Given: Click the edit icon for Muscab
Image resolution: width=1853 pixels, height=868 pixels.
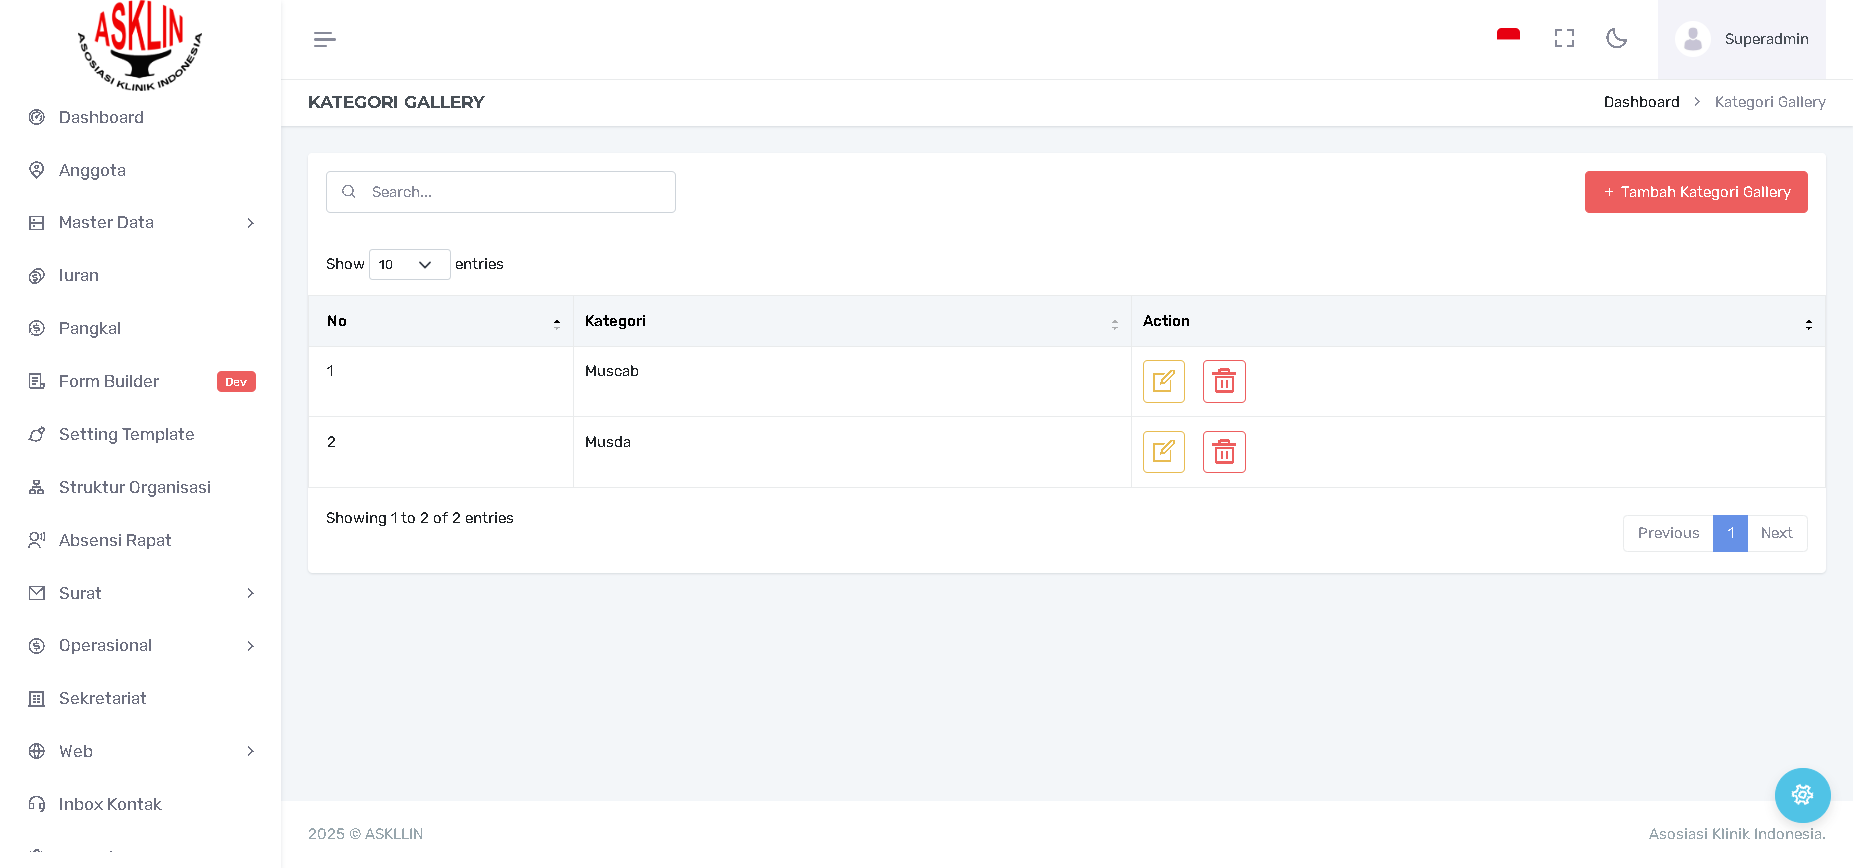Looking at the screenshot, I should (1163, 381).
